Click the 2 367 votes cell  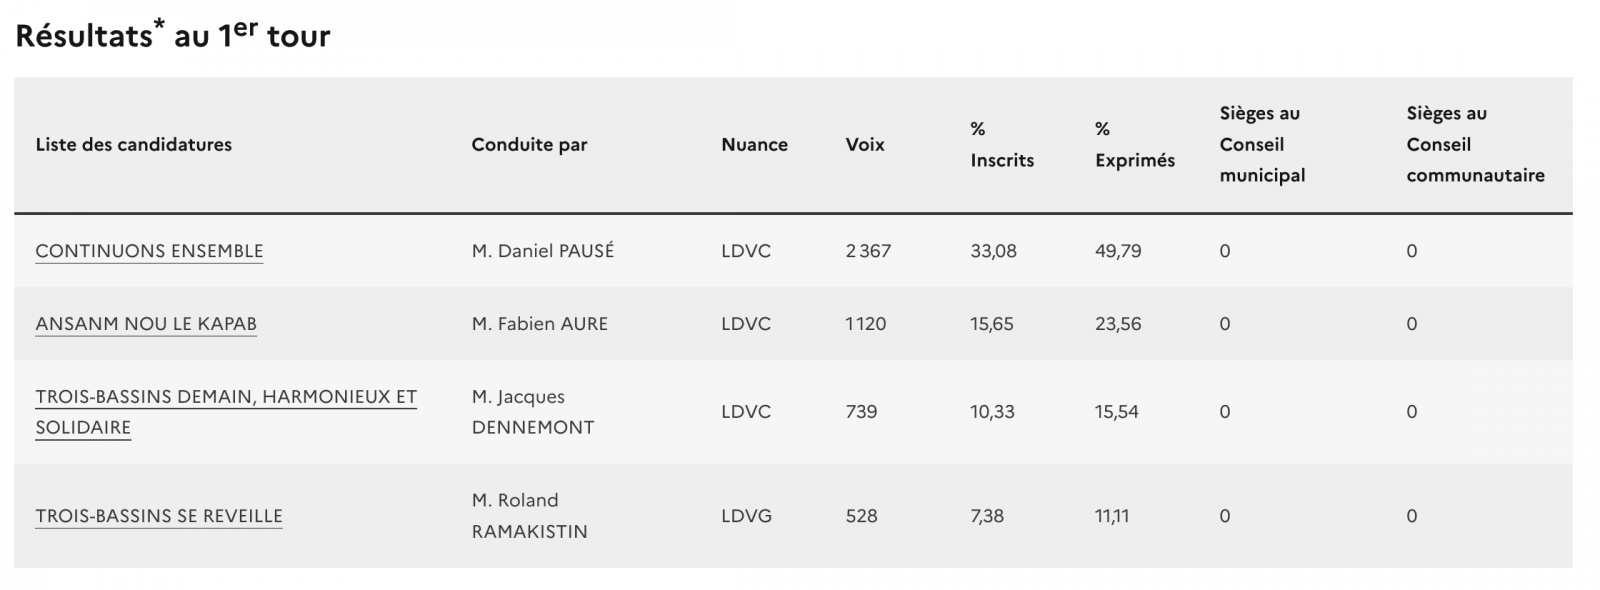point(867,251)
